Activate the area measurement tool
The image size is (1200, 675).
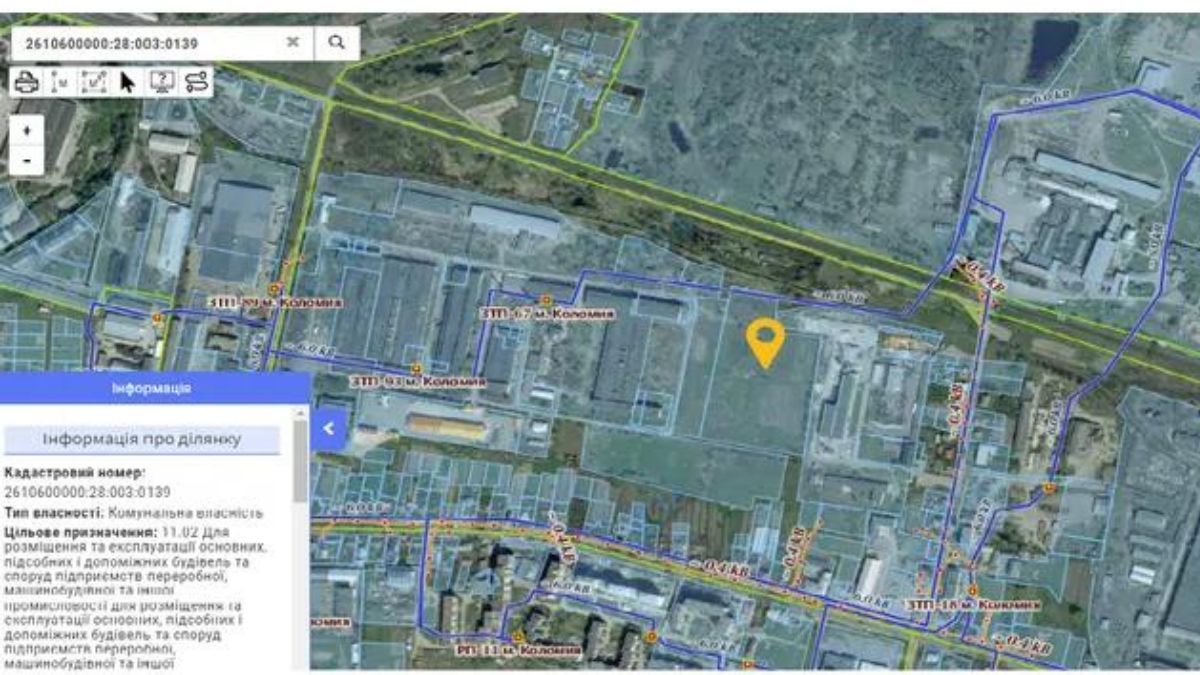94,82
